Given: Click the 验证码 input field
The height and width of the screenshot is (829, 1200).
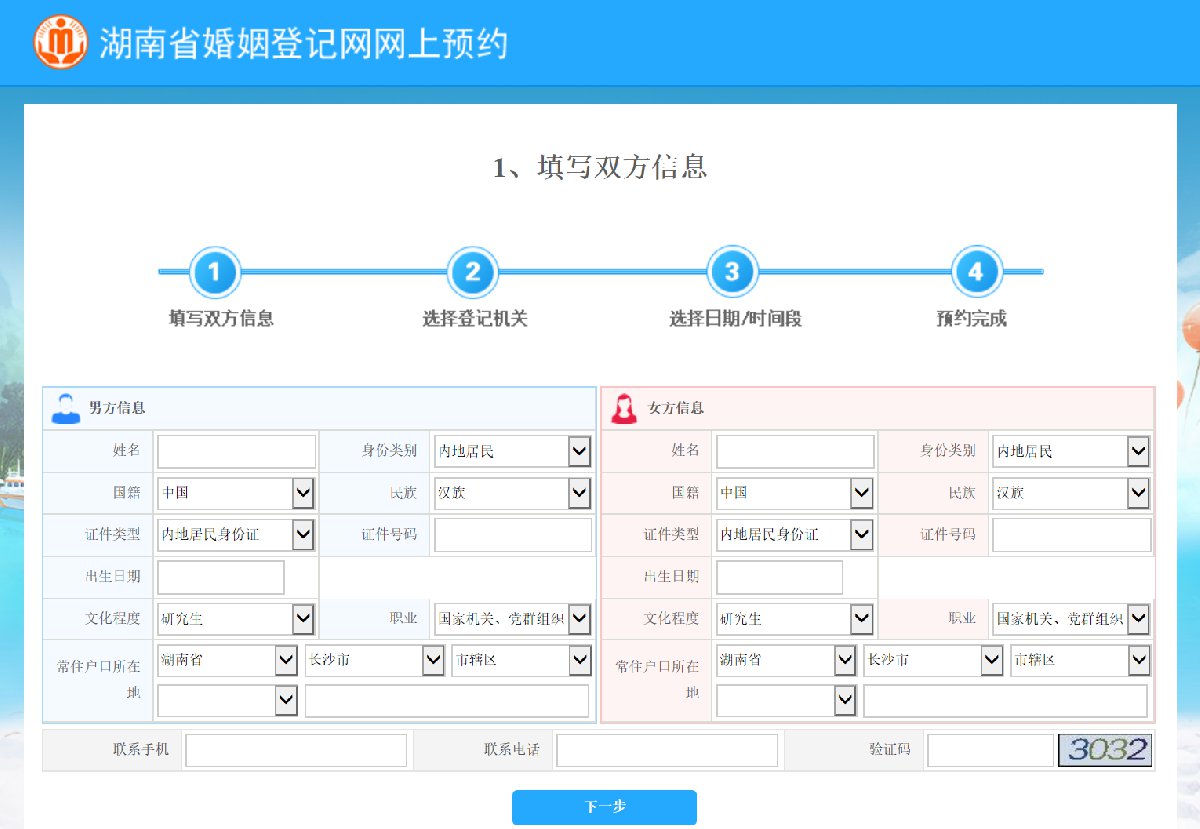Looking at the screenshot, I should (990, 750).
